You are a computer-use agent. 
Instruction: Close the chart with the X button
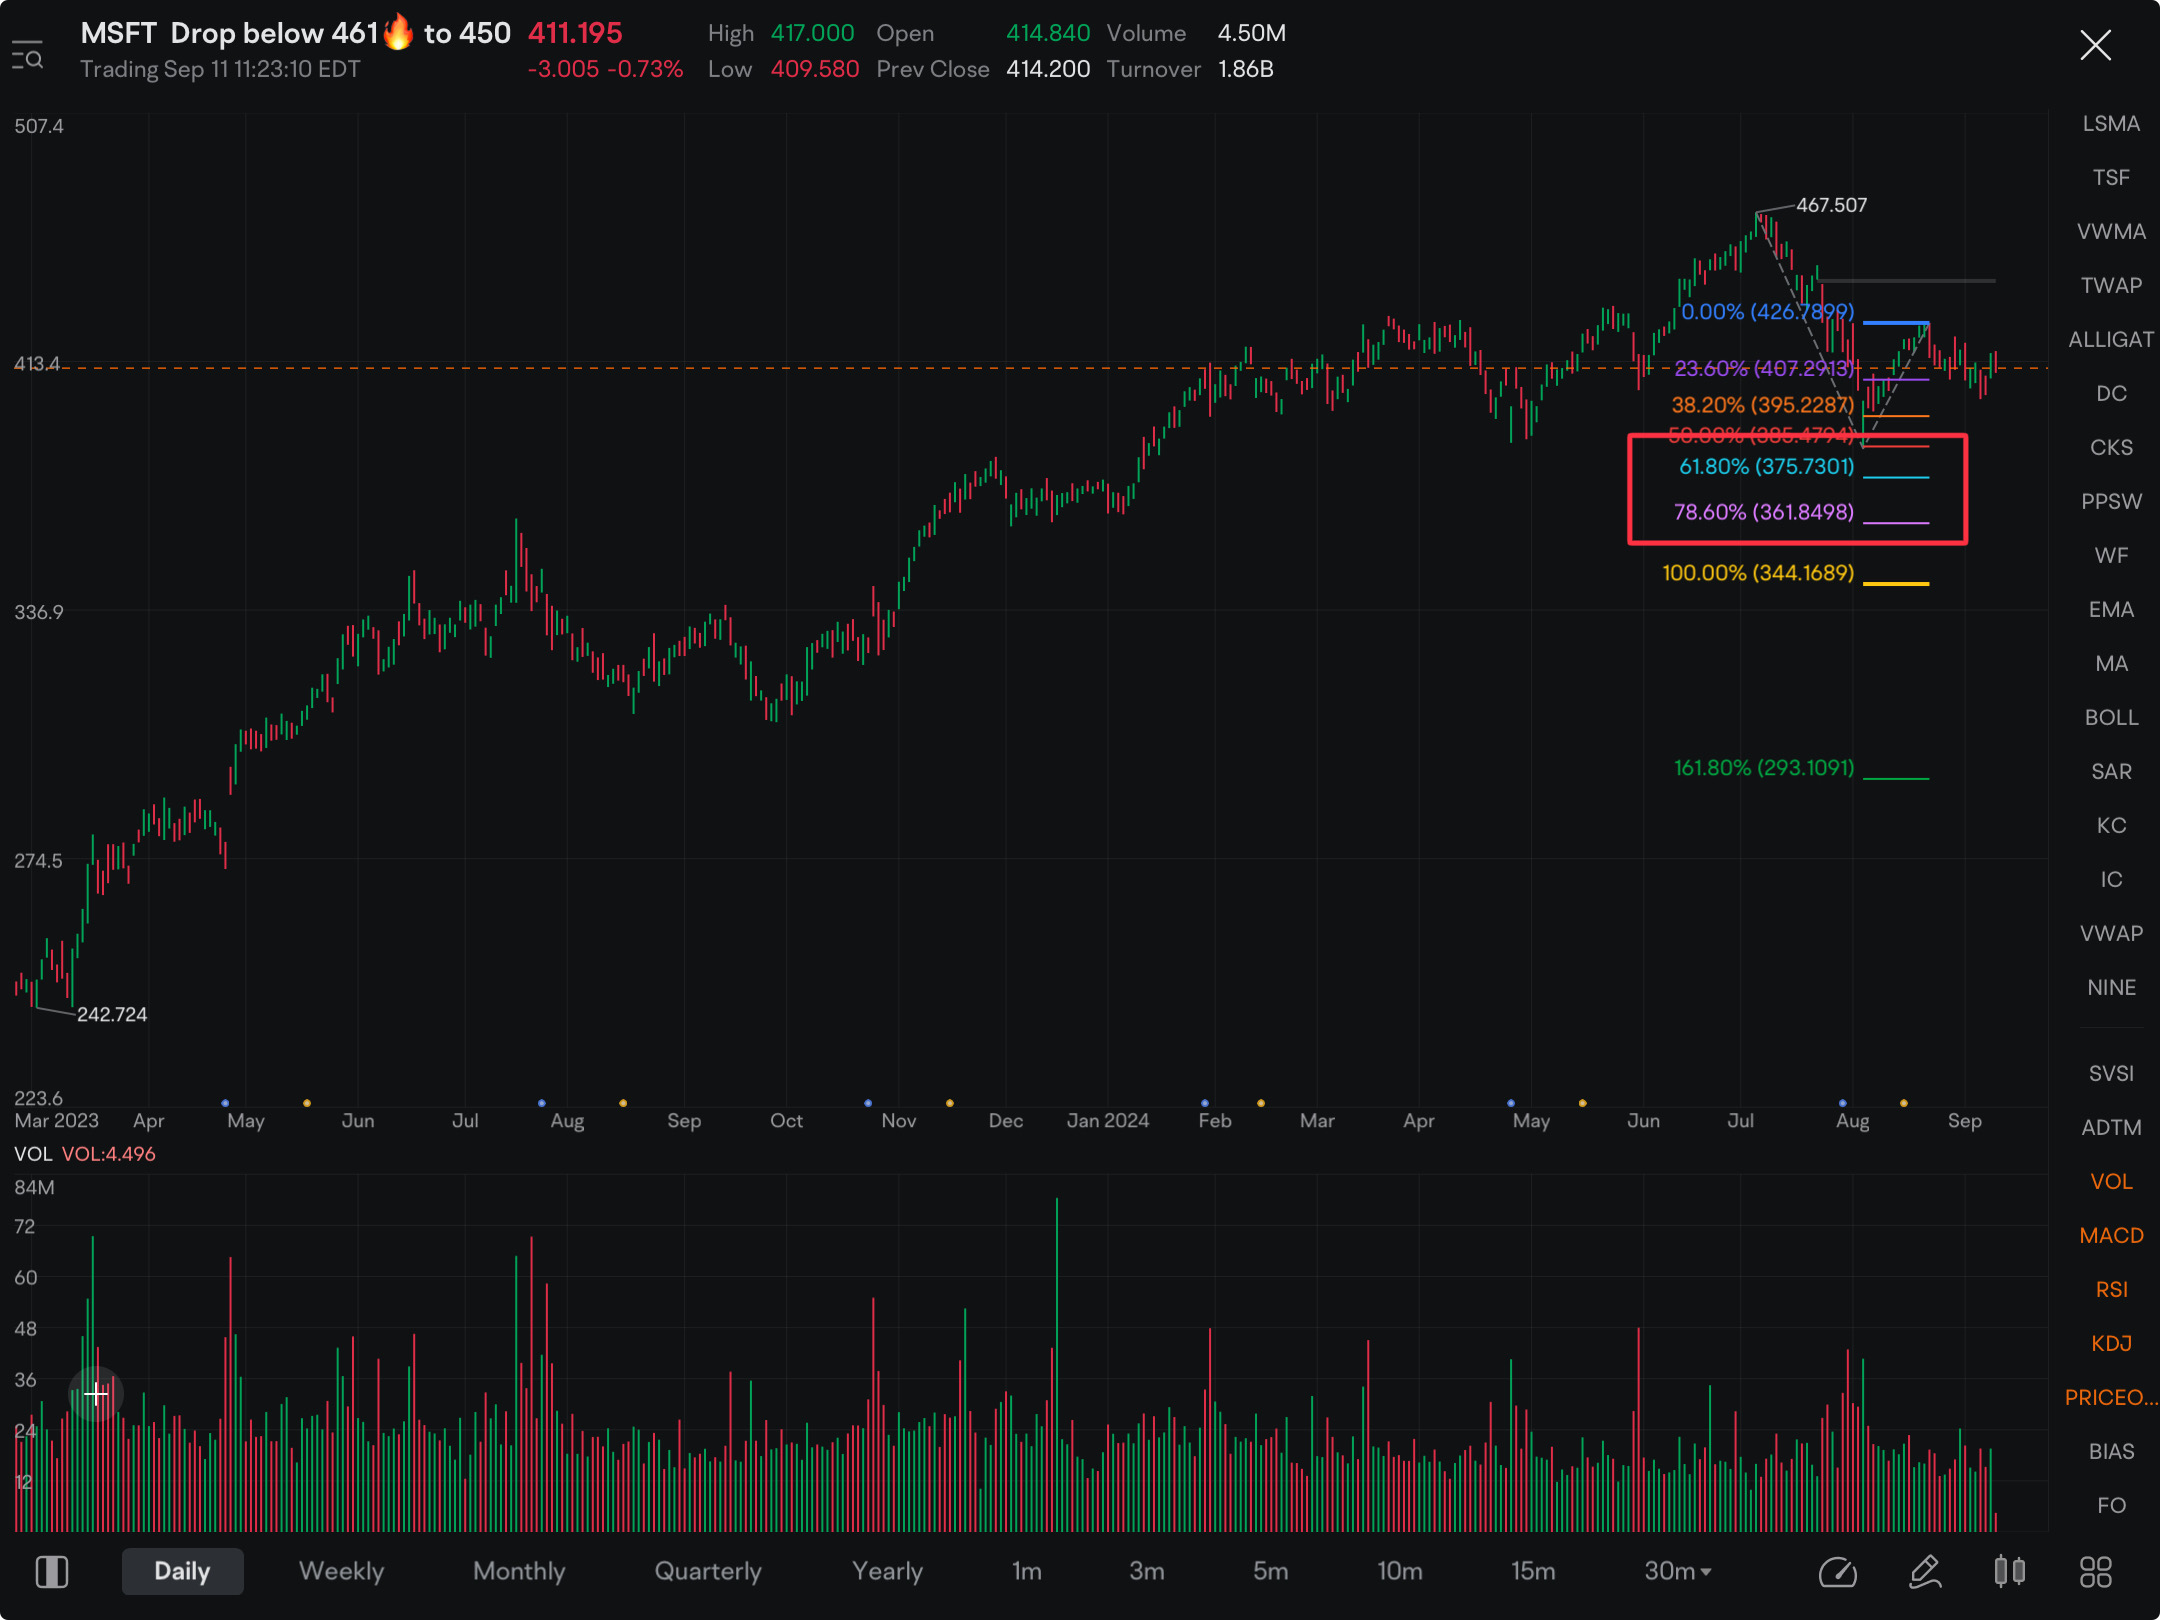pos(2095,45)
